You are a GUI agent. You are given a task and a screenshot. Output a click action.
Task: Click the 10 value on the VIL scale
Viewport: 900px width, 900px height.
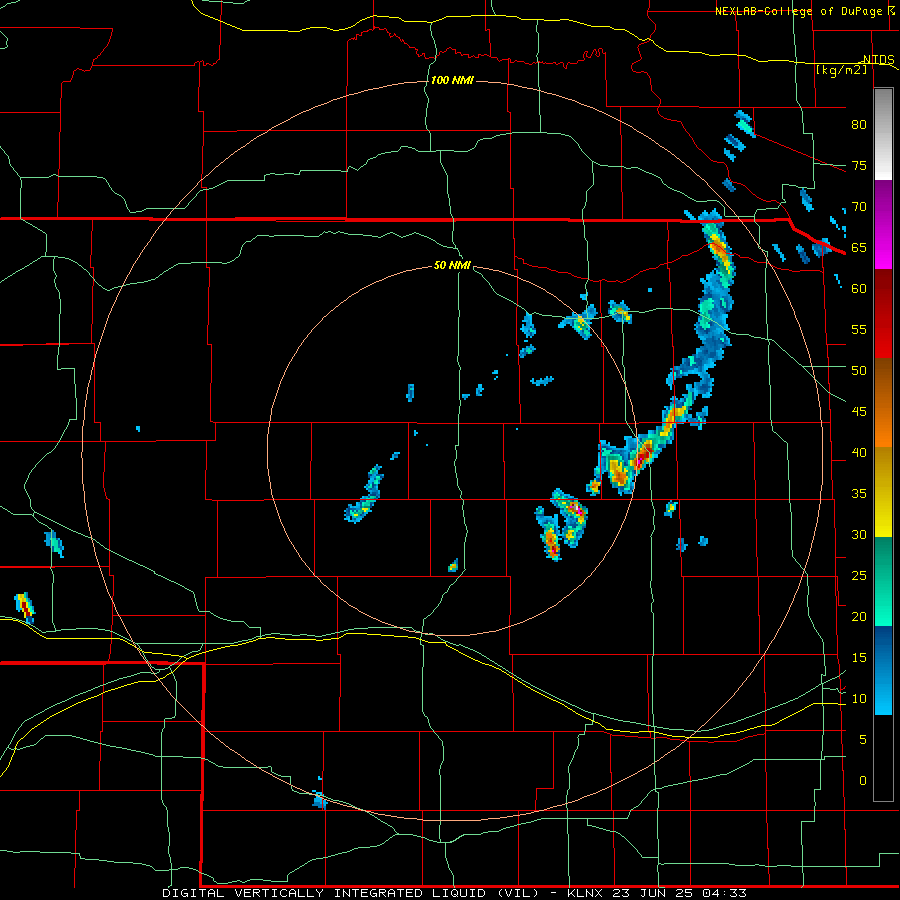(859, 699)
